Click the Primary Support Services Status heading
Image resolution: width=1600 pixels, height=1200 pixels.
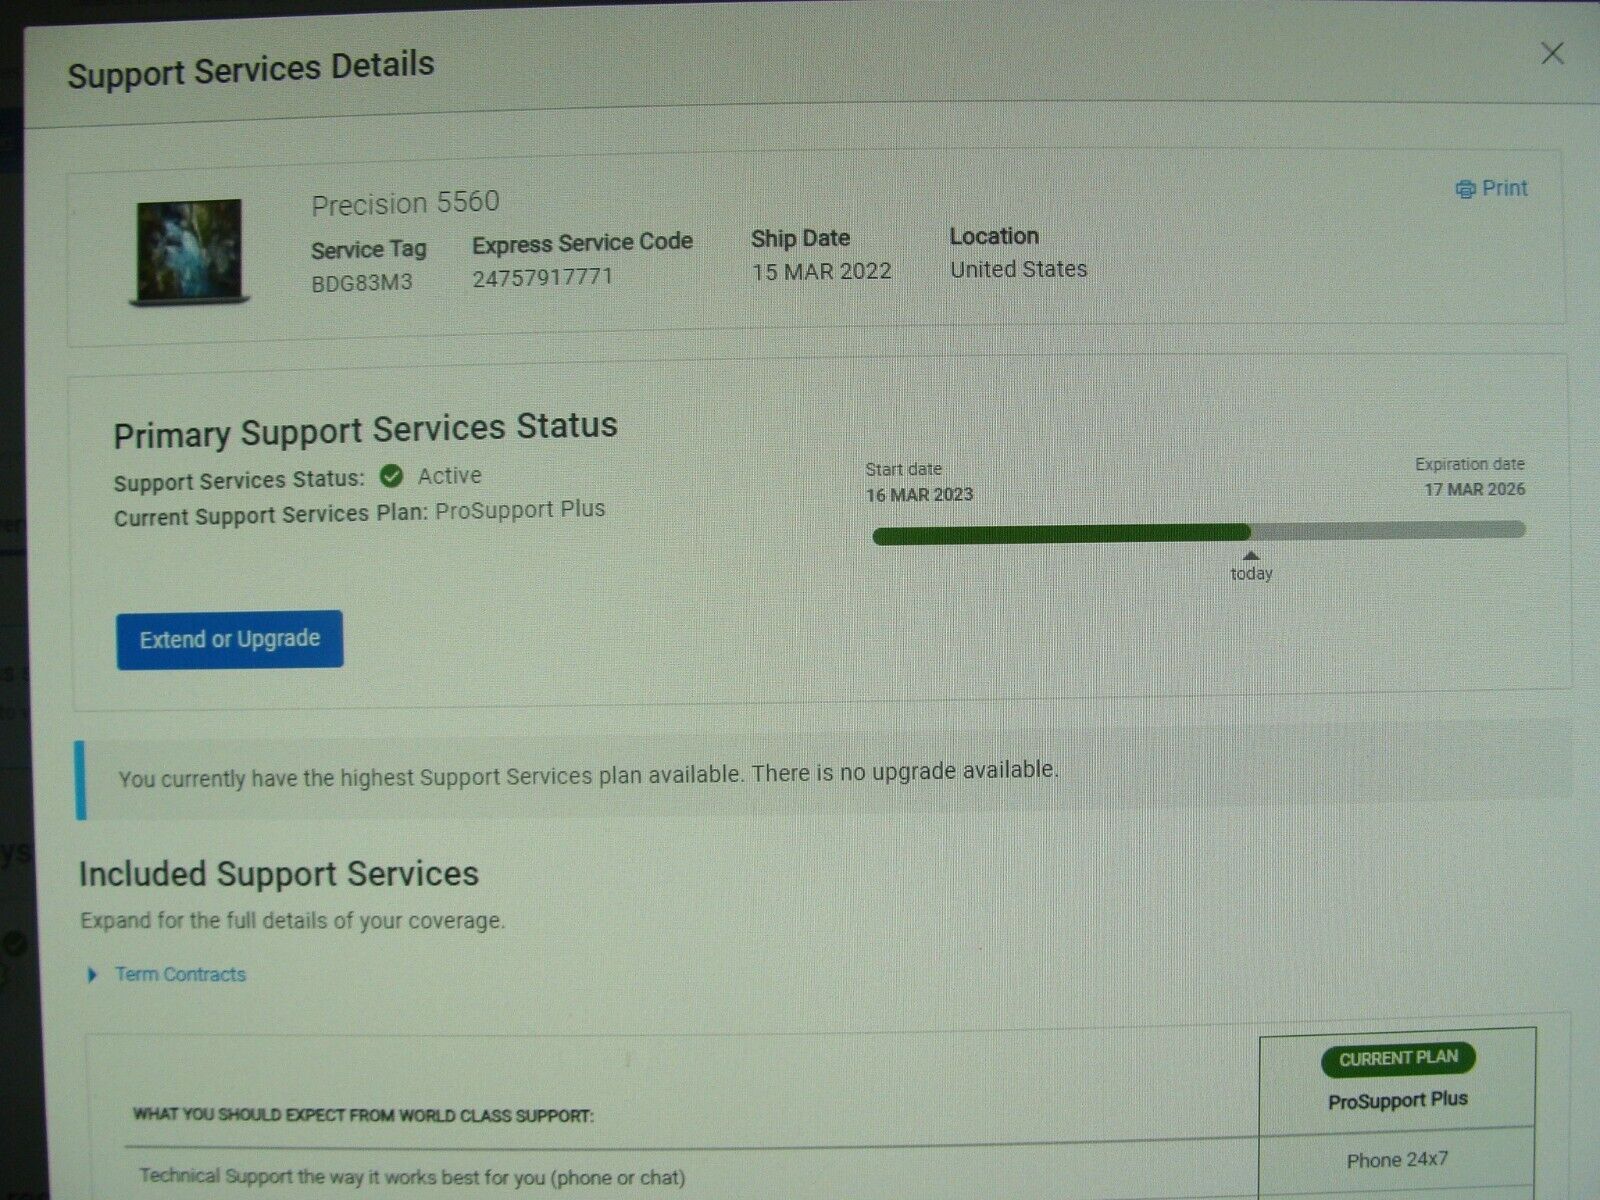coord(365,431)
